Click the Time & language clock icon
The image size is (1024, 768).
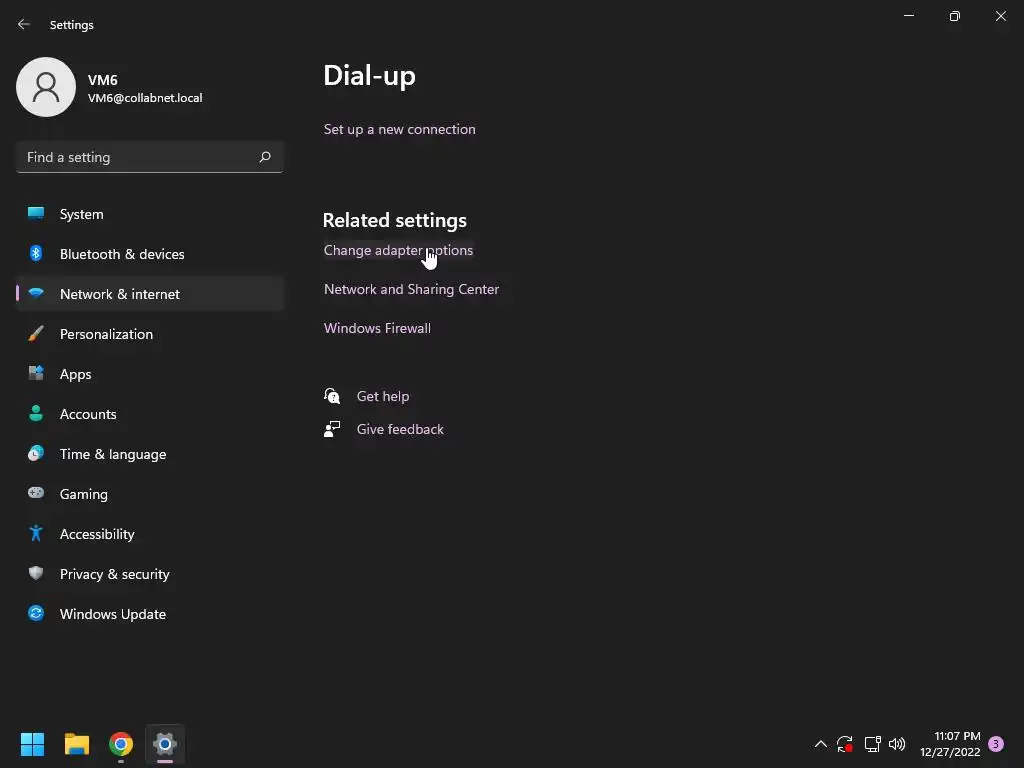click(x=36, y=453)
